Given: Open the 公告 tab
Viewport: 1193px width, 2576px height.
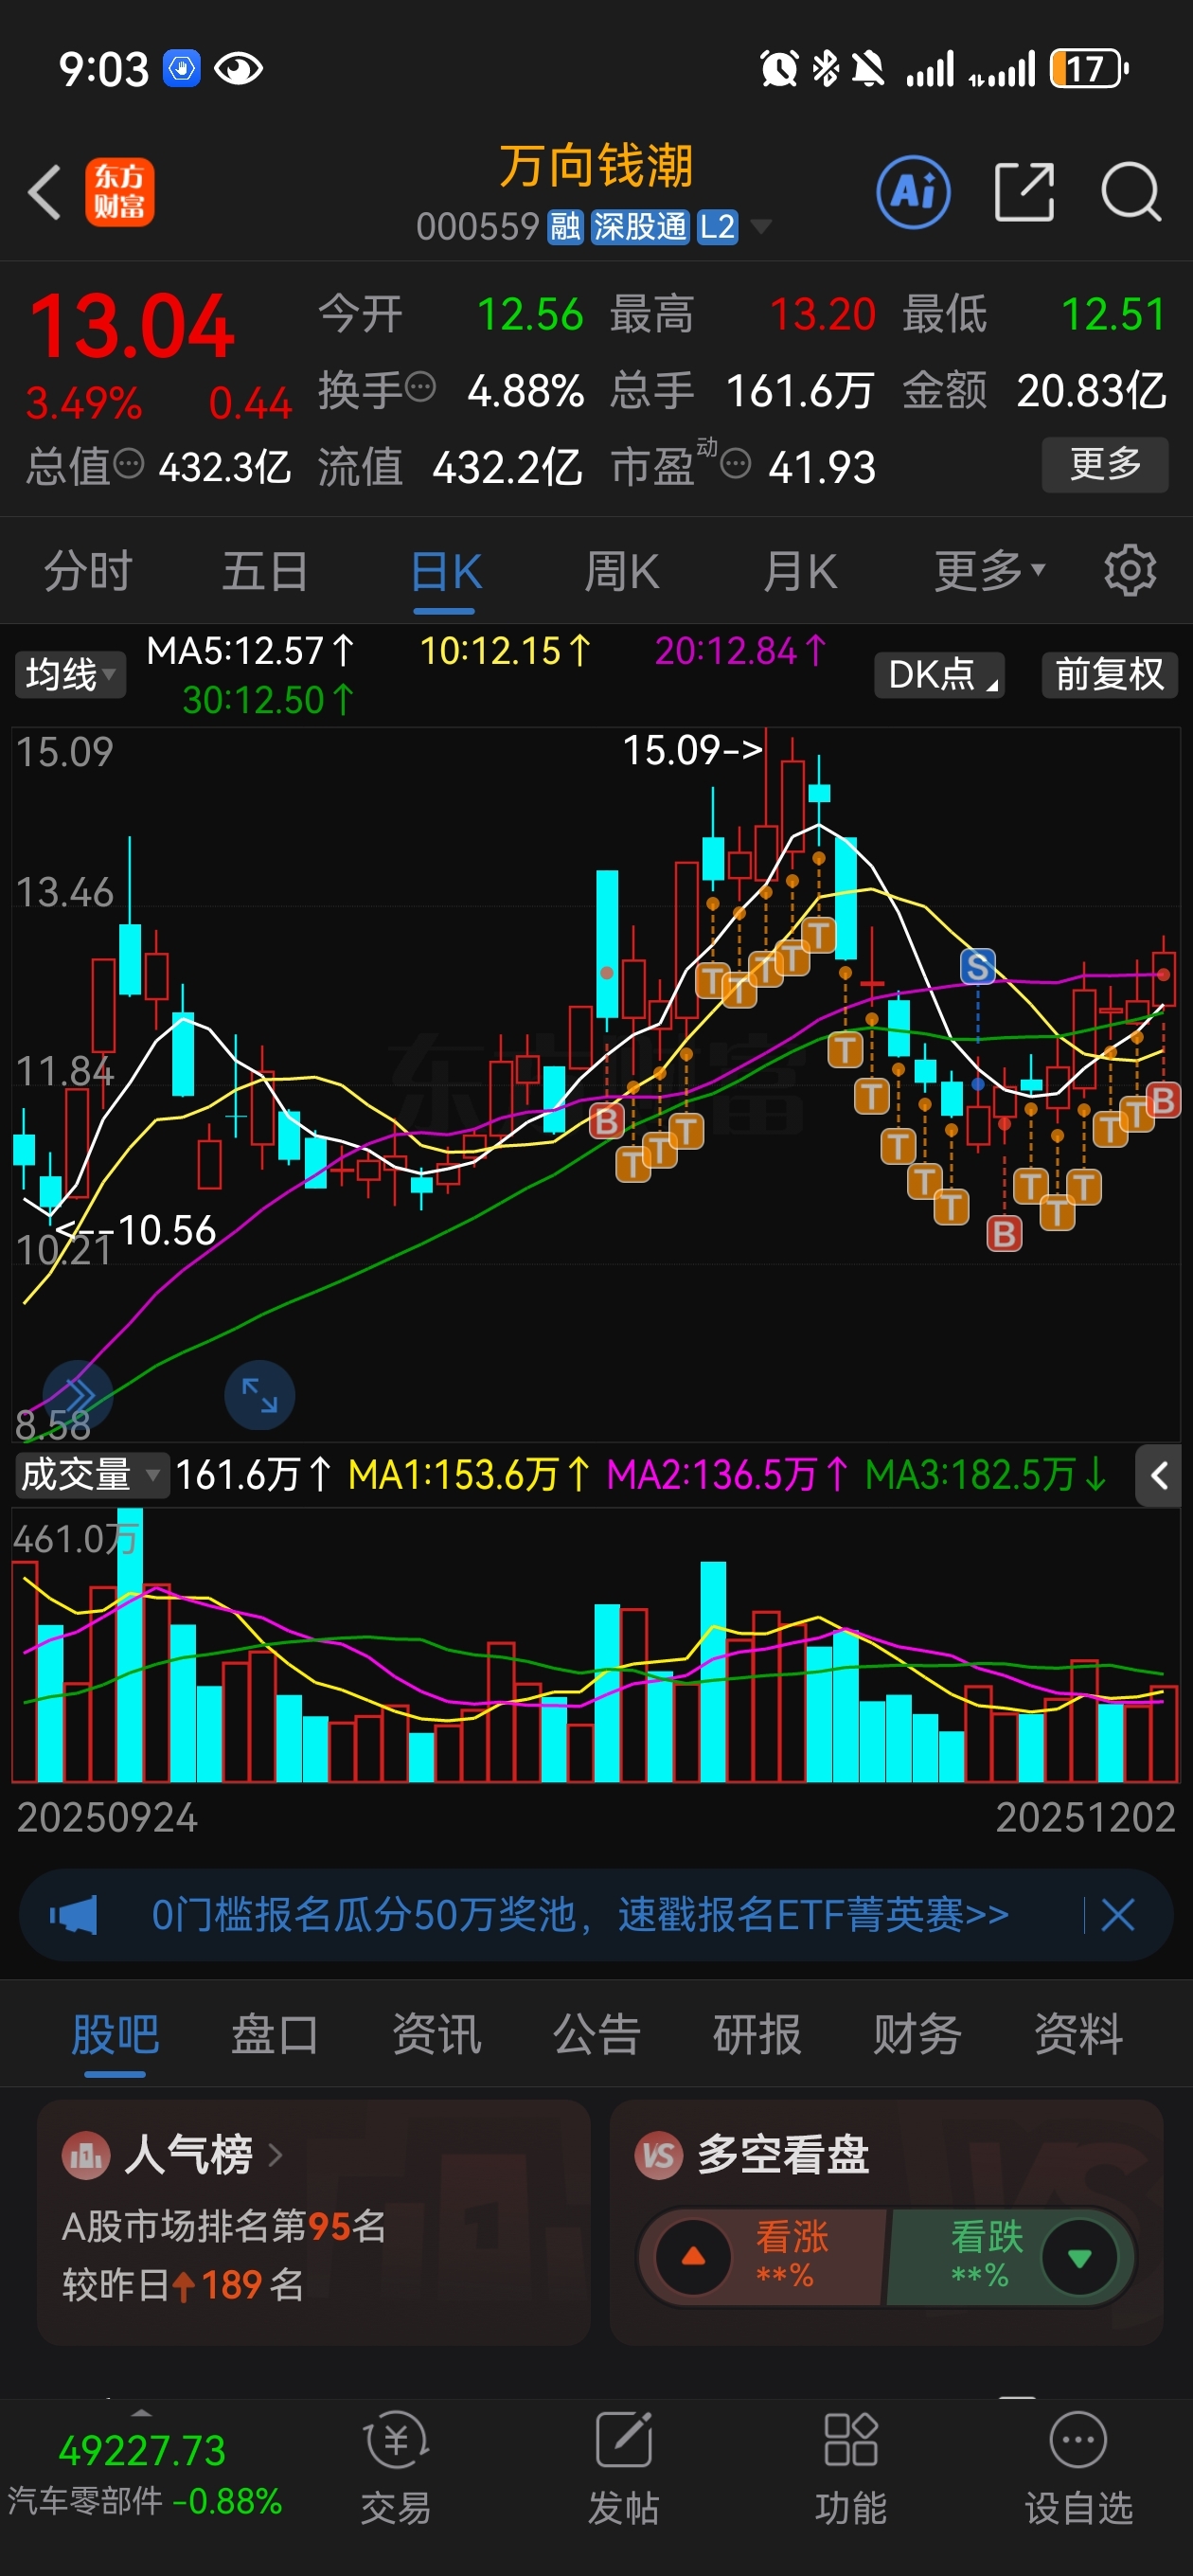Looking at the screenshot, I should click(597, 2033).
